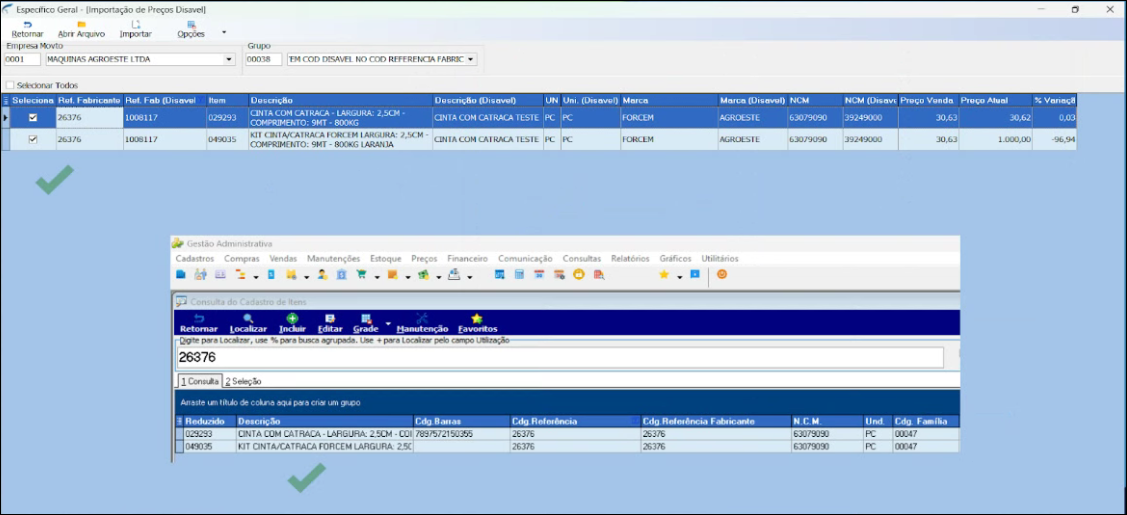This screenshot has width=1127, height=515.
Task: Open the Relatórios menu
Action: [630, 259]
